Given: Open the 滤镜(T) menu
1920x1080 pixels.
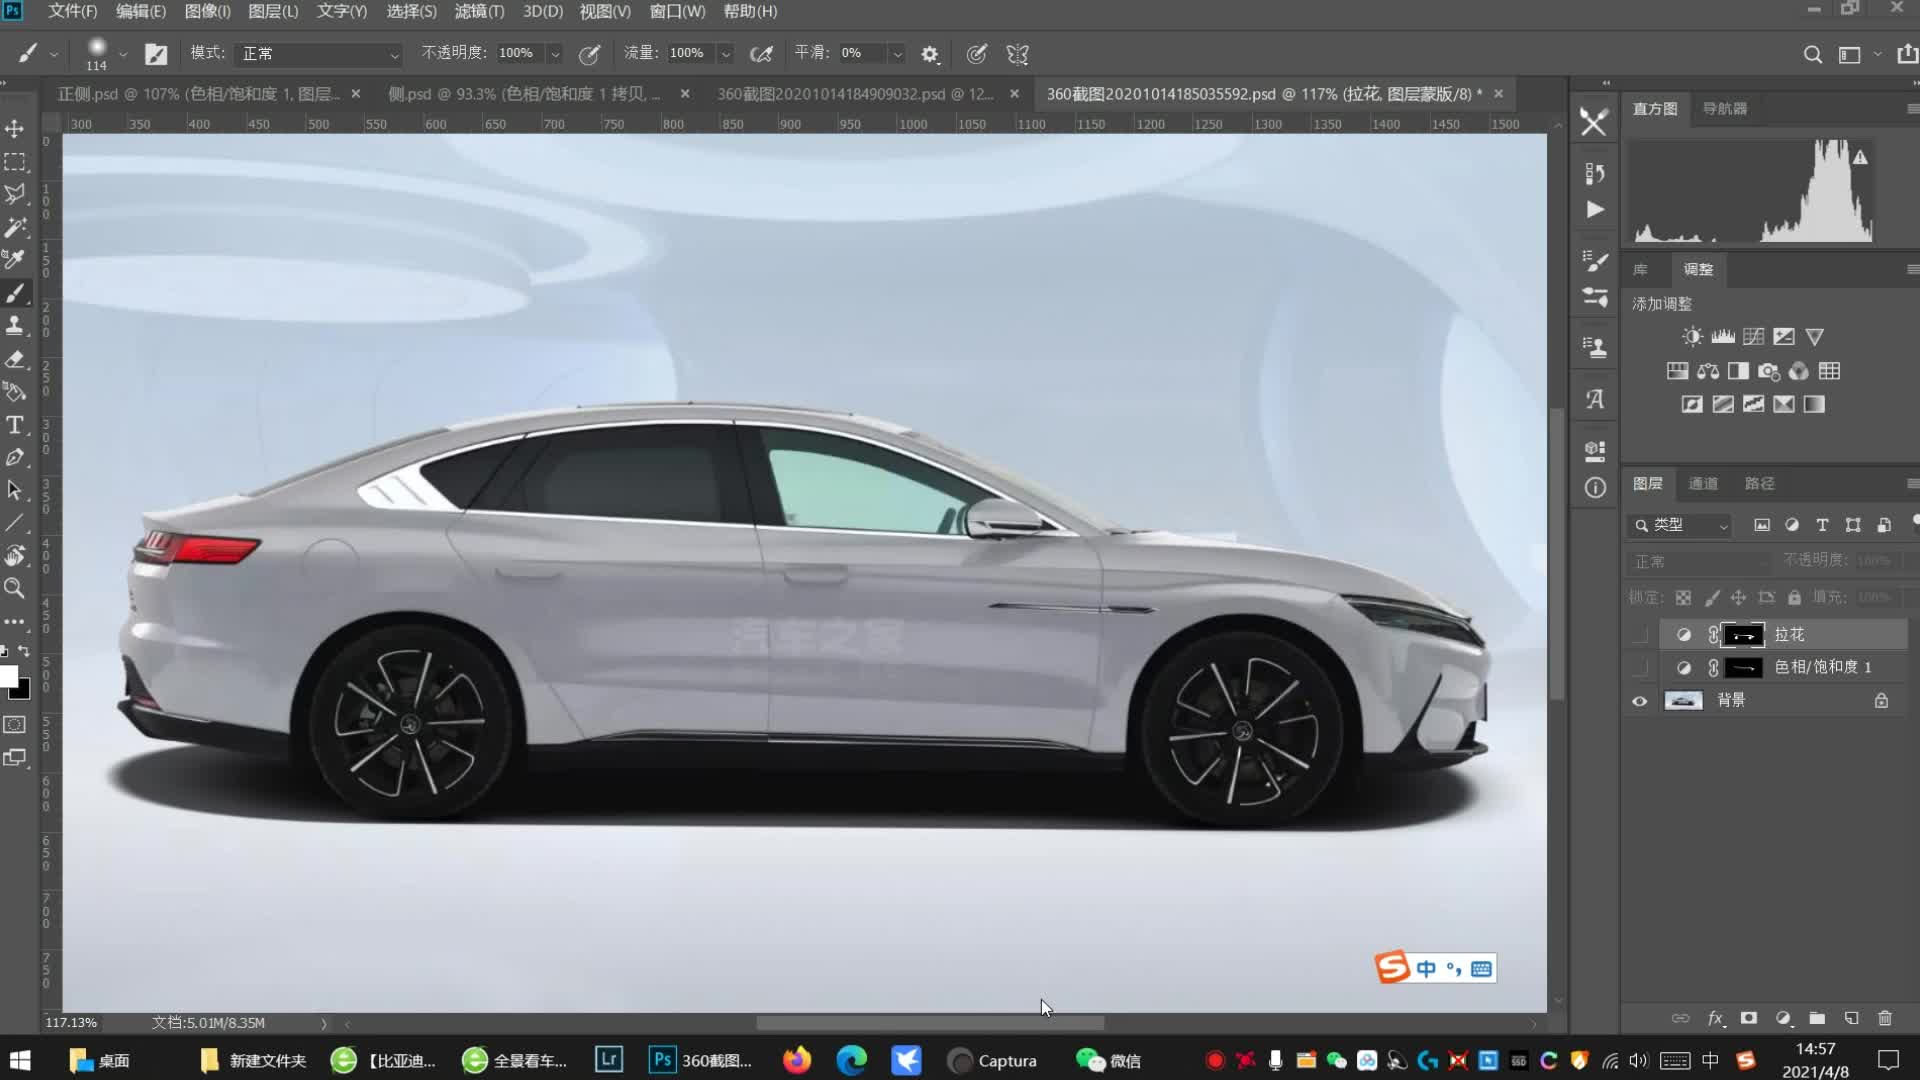Looking at the screenshot, I should pos(480,11).
